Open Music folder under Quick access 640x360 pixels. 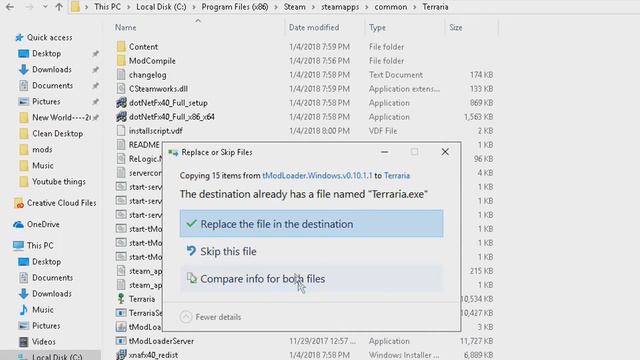pos(42,165)
